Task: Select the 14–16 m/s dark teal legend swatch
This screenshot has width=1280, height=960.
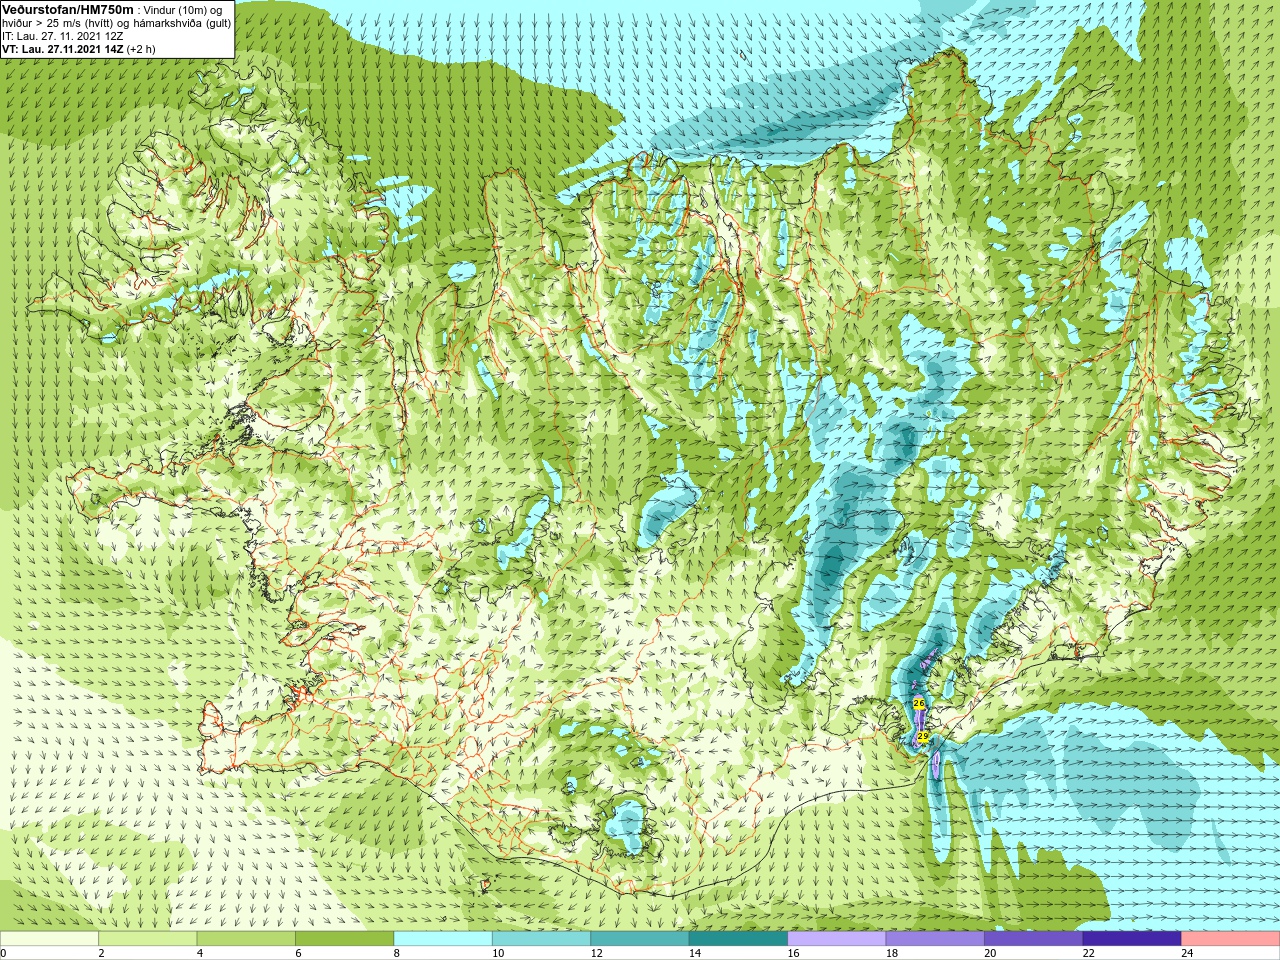Action: point(738,938)
